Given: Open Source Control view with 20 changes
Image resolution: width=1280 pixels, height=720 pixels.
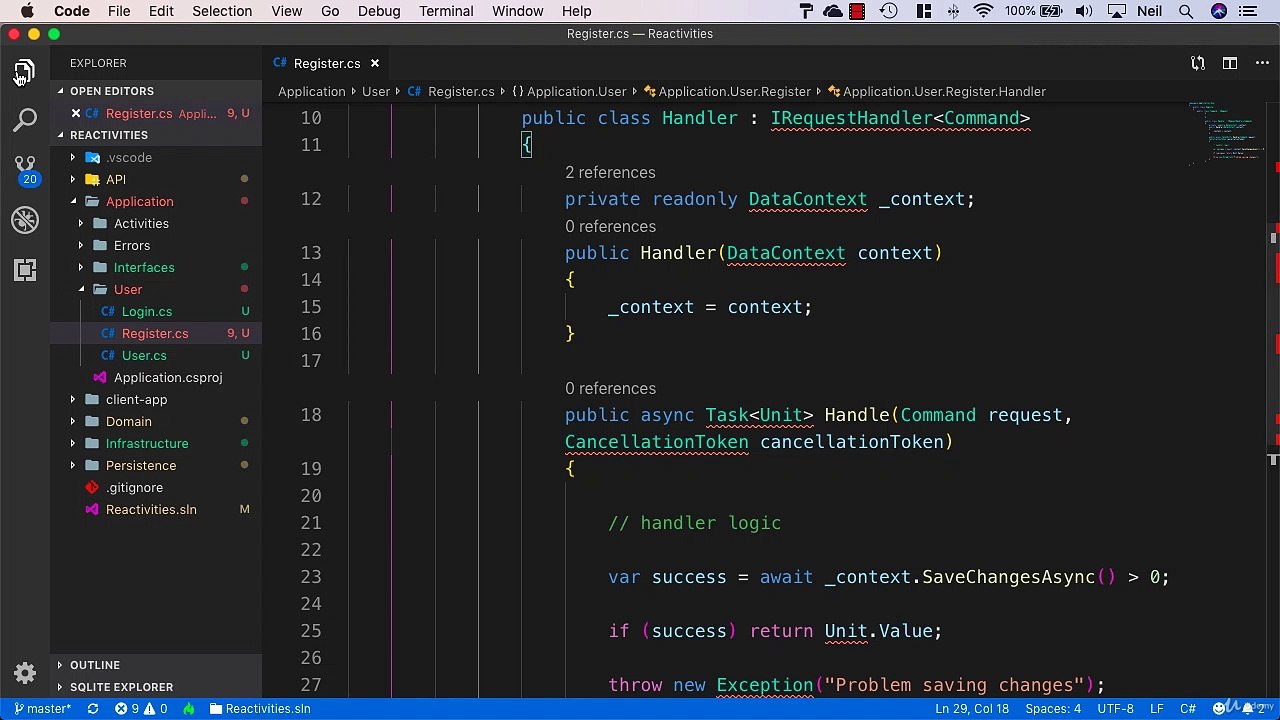Looking at the screenshot, I should 25,169.
